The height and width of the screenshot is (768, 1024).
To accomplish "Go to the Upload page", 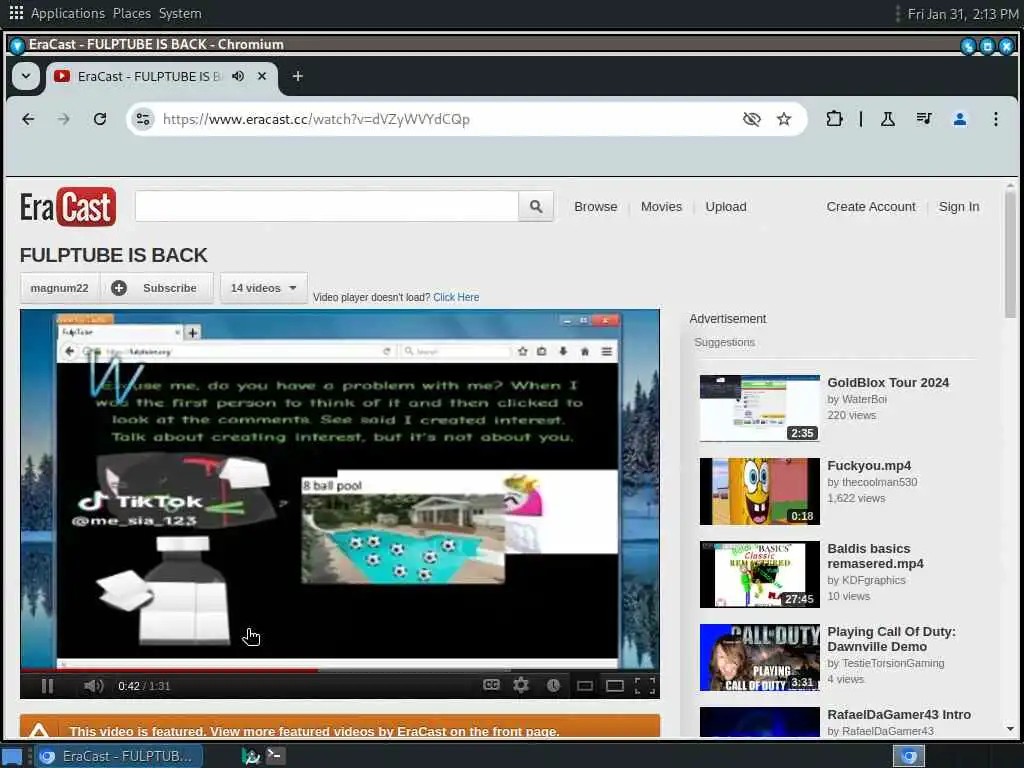I will click(726, 206).
